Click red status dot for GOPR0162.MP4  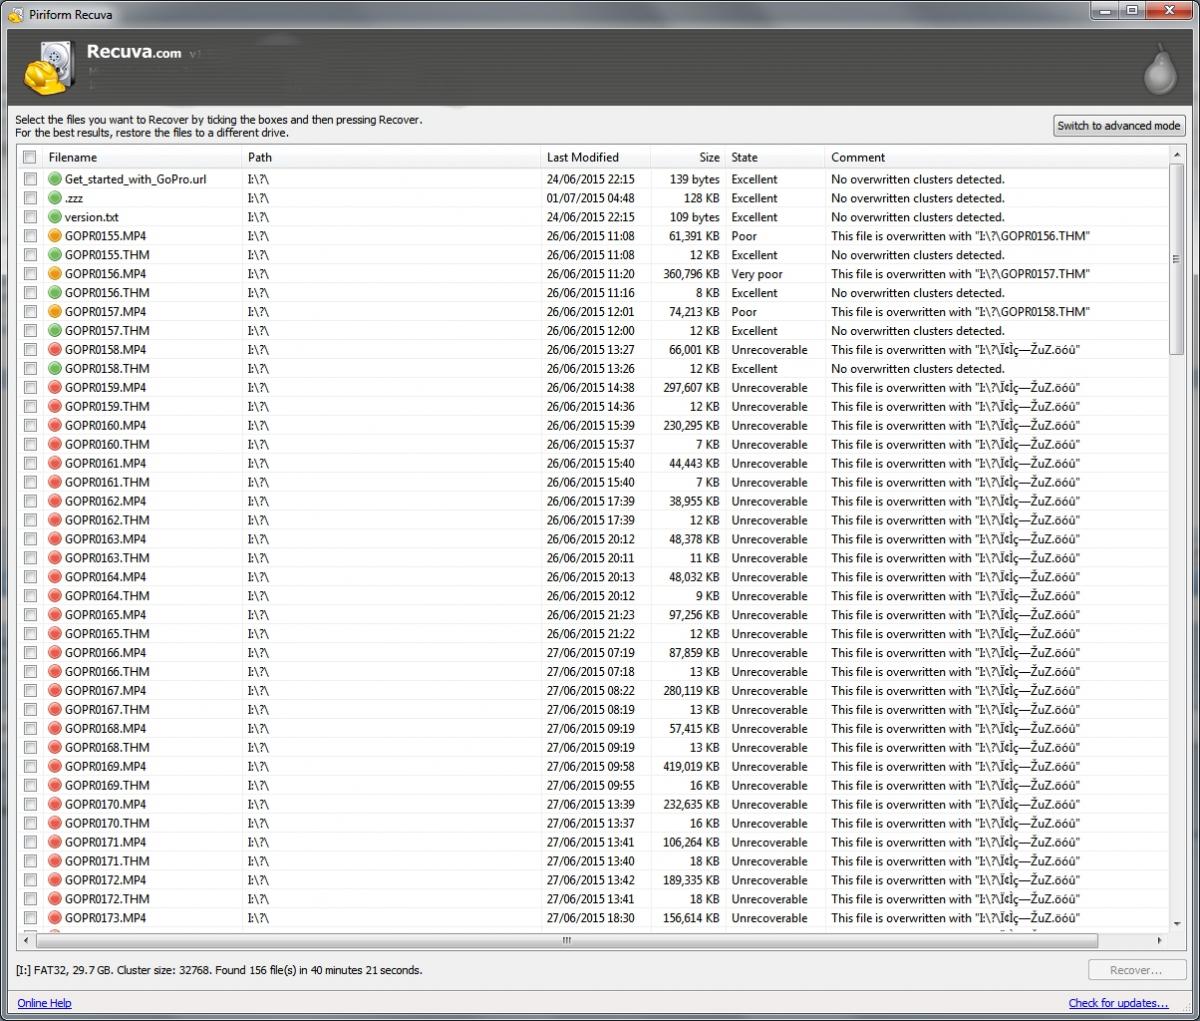tap(56, 501)
